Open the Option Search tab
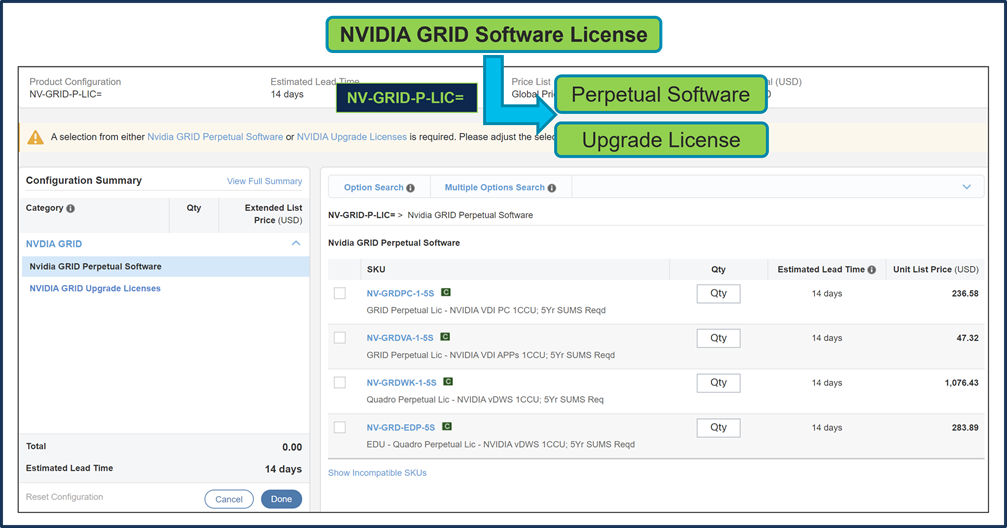The image size is (1007, 528). (x=379, y=188)
